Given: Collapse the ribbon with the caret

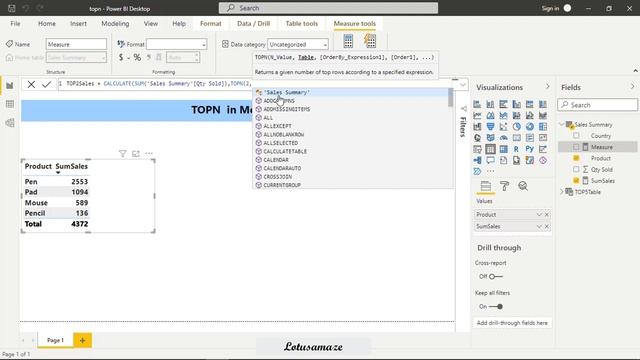Looking at the screenshot, I should click(x=635, y=71).
